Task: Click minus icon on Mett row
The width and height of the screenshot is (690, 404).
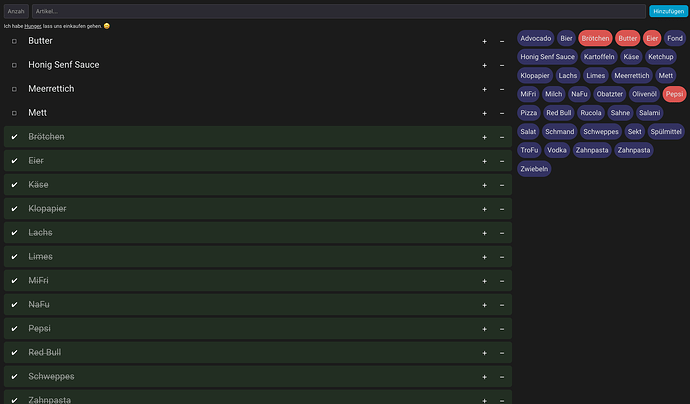Action: pos(502,113)
